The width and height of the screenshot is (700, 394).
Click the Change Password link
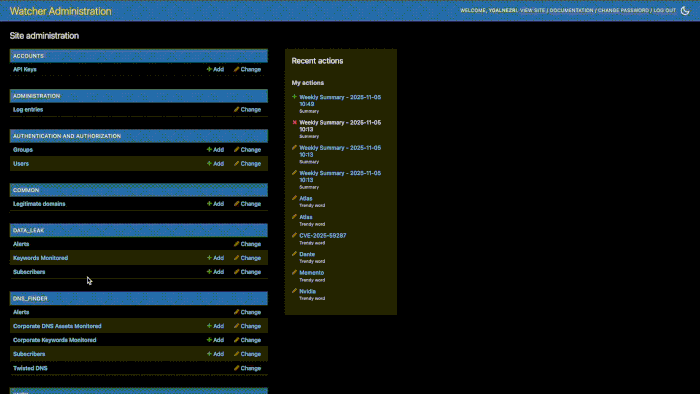coord(623,10)
